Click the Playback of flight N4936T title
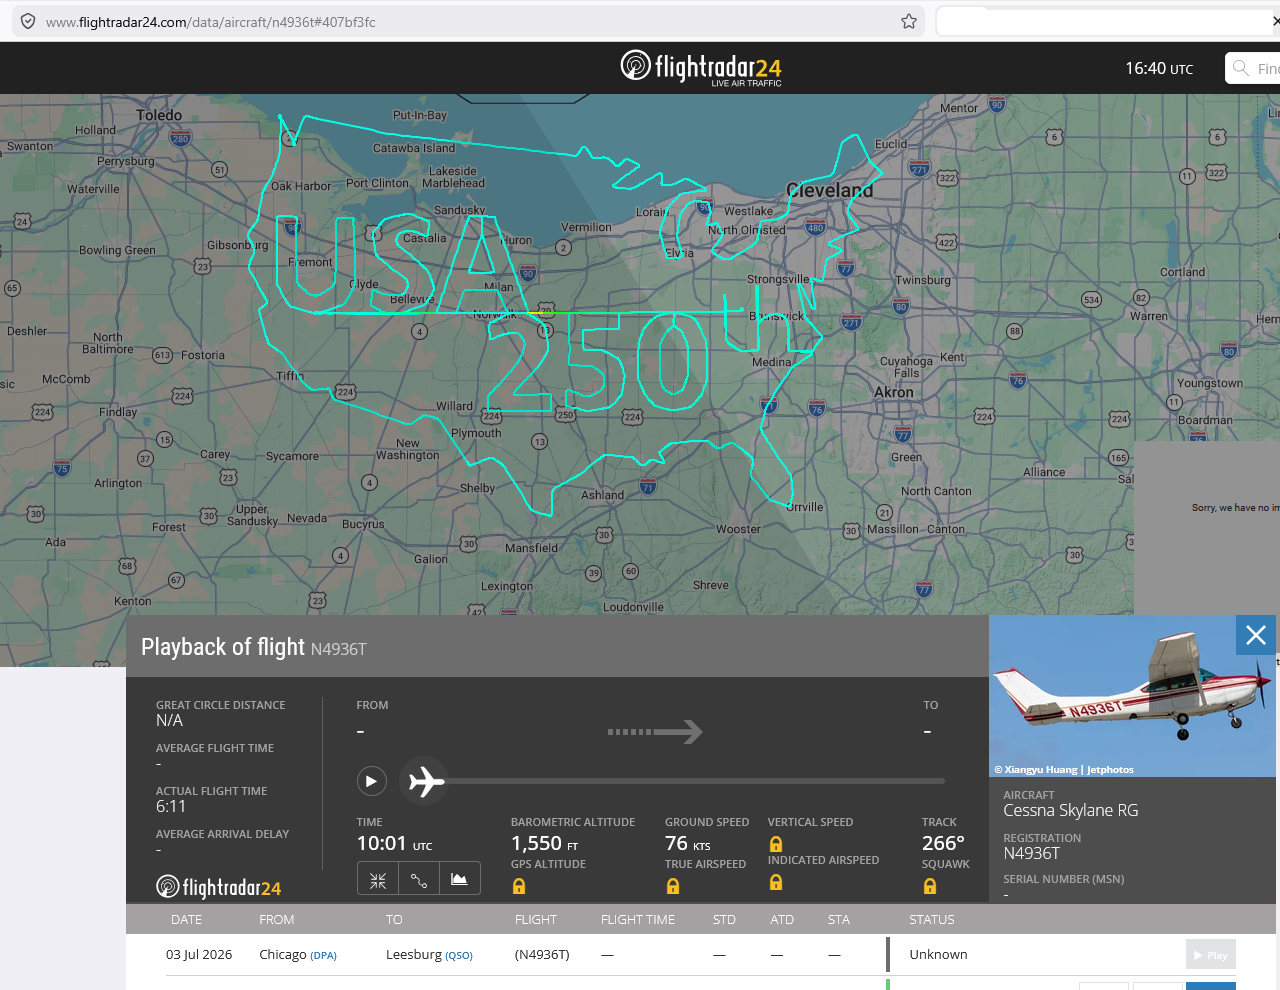This screenshot has height=990, width=1280. coord(254,647)
